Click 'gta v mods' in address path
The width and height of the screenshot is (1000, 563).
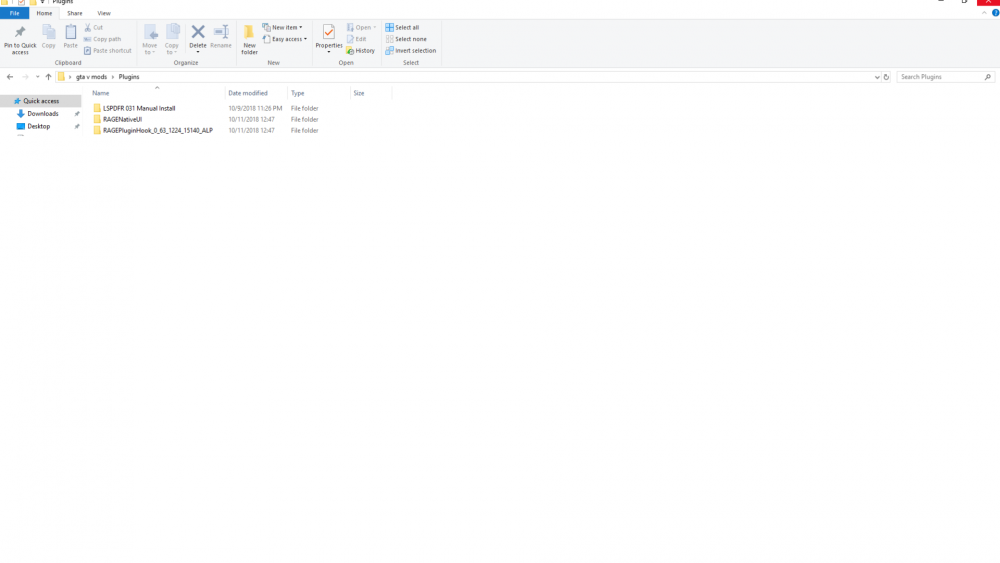point(91,77)
